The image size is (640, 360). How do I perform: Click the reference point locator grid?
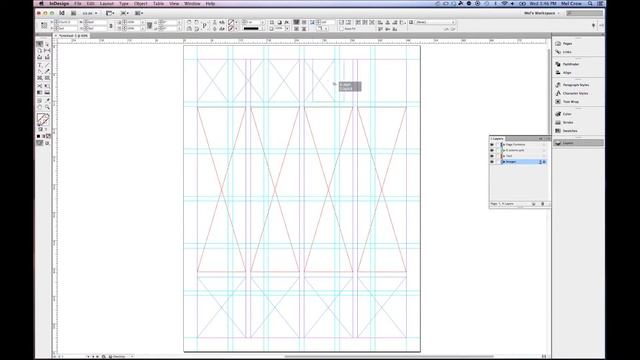tap(44, 25)
